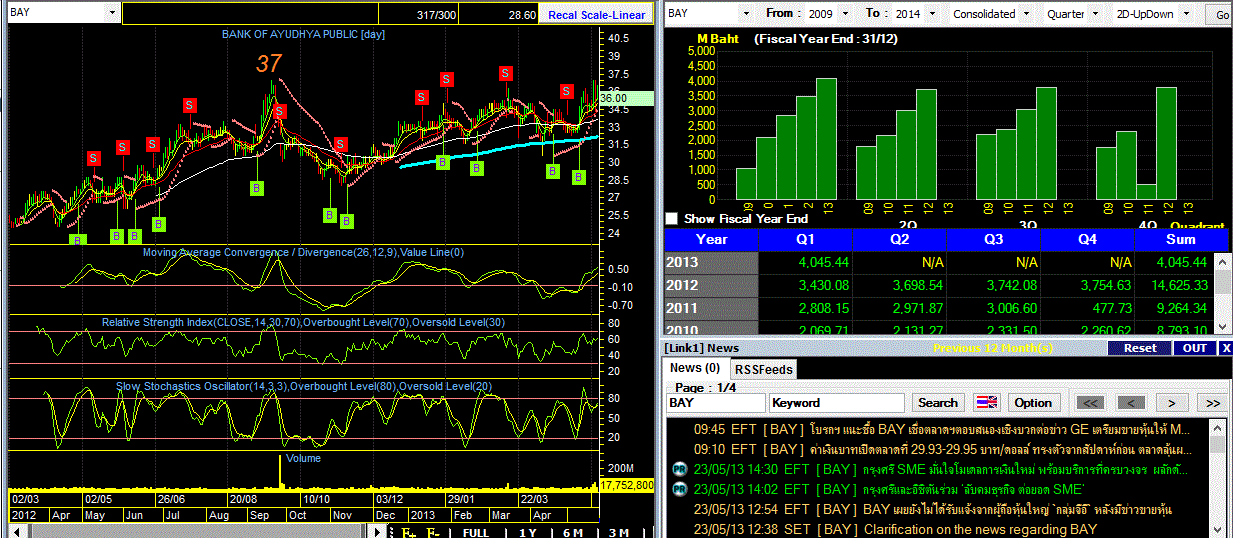Open the financials symbol BAY combo box

pyautogui.click(x=709, y=14)
